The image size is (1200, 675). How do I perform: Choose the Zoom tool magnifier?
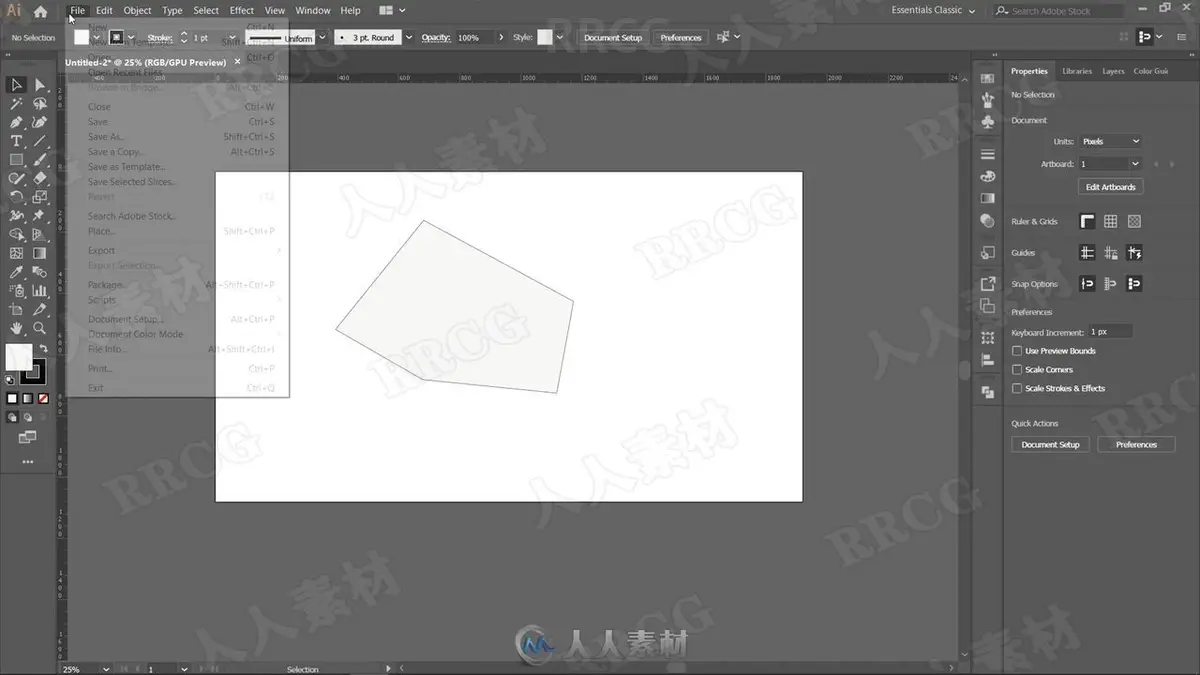pos(40,328)
